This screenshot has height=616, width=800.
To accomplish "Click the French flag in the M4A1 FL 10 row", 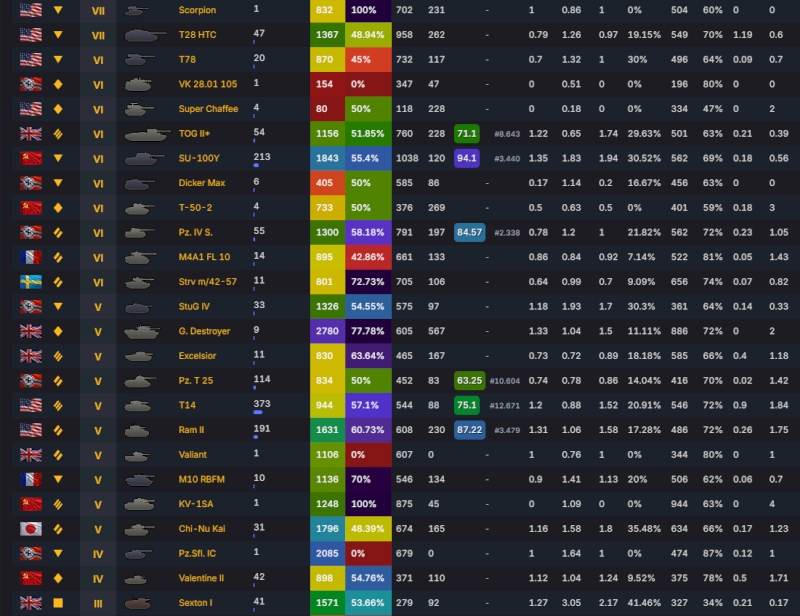I will 31,257.
